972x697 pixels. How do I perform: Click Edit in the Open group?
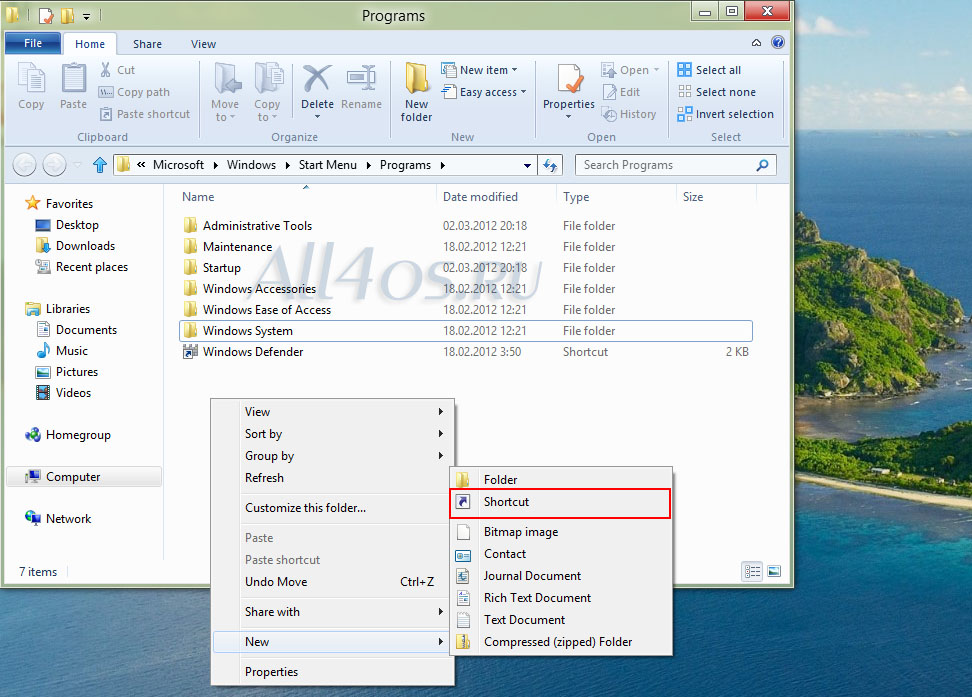tap(622, 92)
